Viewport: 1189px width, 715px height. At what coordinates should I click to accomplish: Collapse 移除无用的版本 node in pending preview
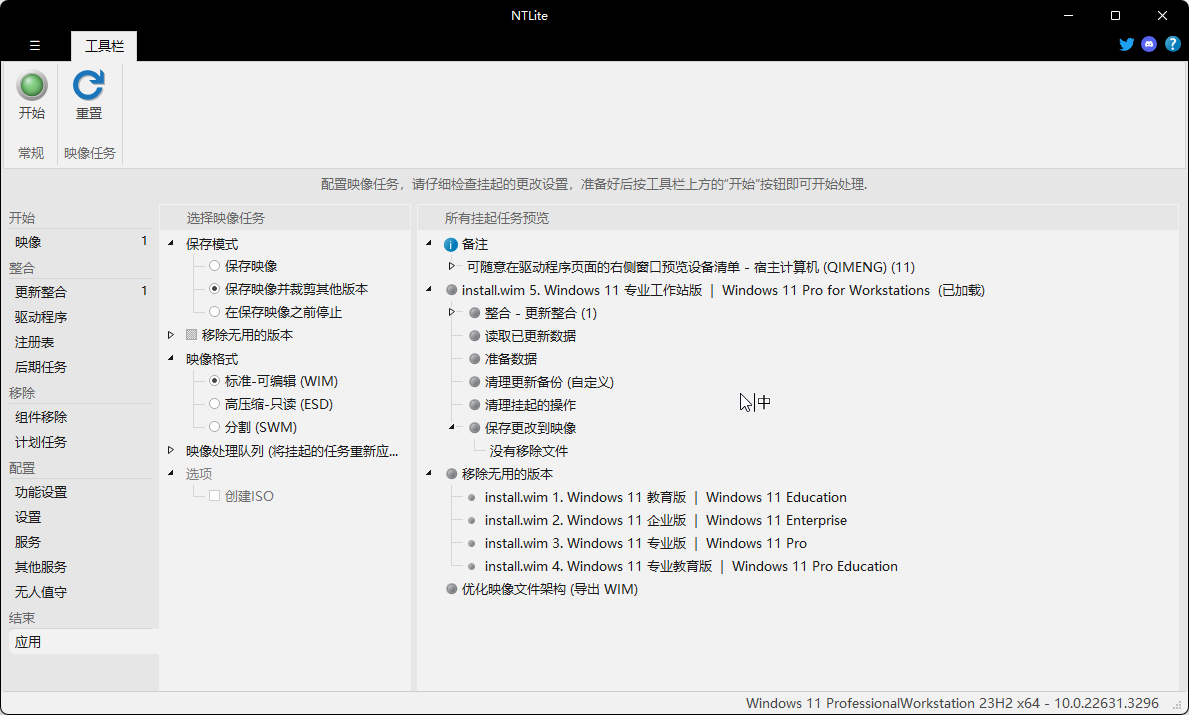429,473
